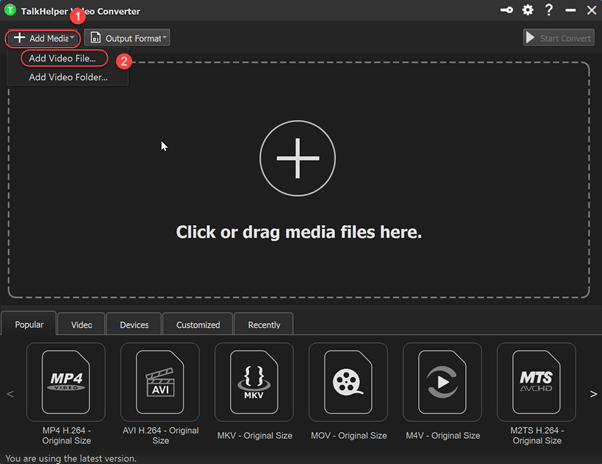Switch to the Customized tab
The width and height of the screenshot is (602, 464).
[198, 325]
